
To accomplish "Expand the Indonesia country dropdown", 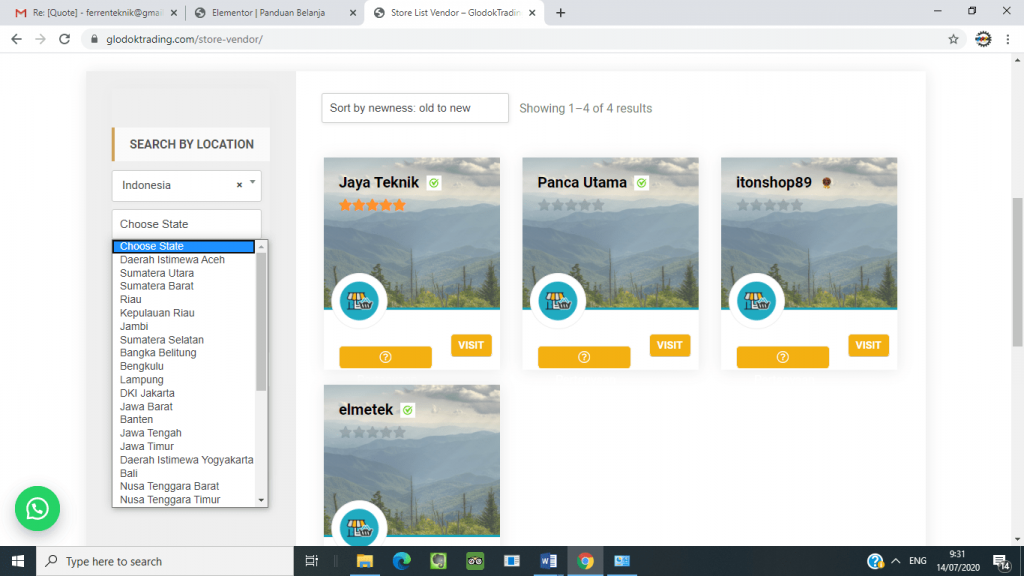I will click(x=253, y=185).
